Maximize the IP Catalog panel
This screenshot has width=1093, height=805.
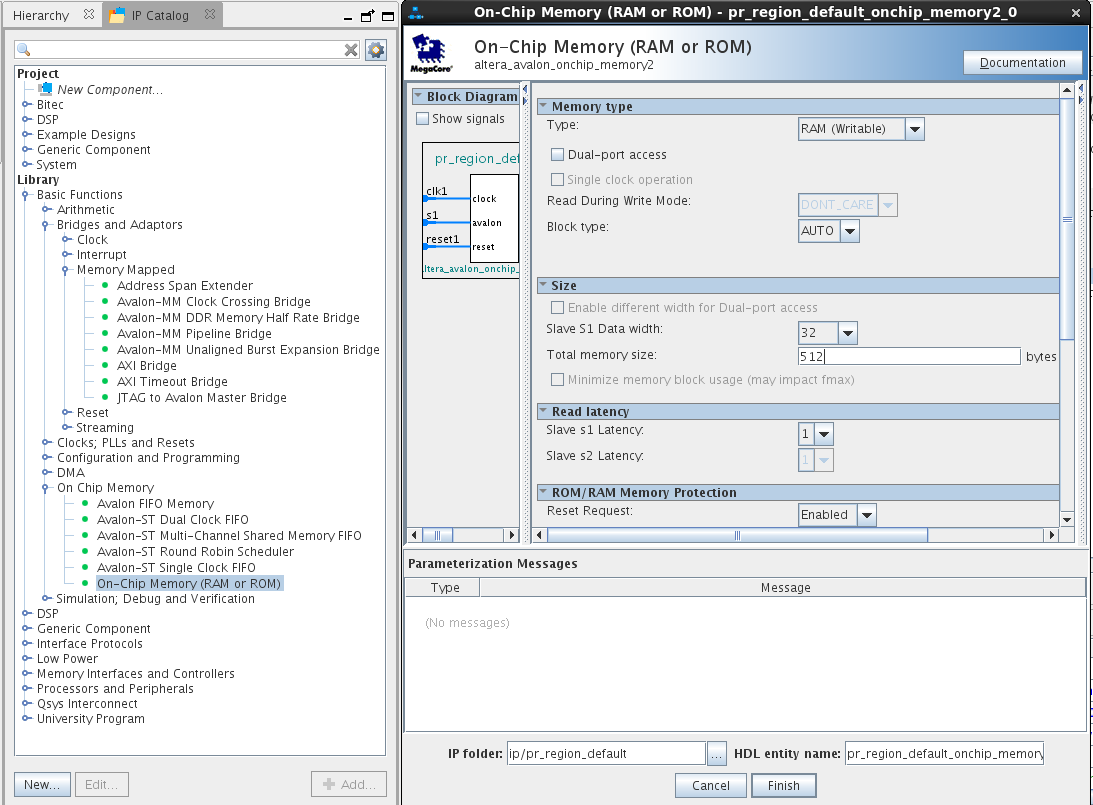coord(388,16)
